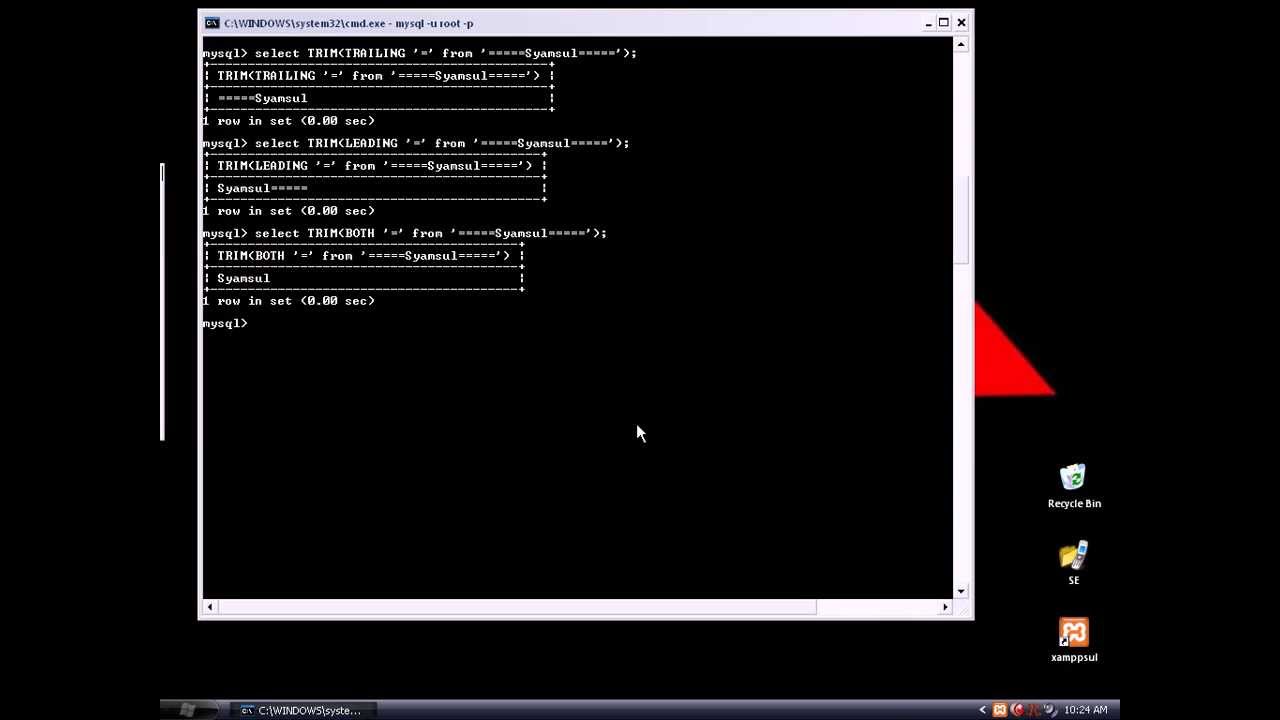This screenshot has height=720, width=1280.
Task: Click the result value 'Syamsul====='
Action: pos(262,188)
